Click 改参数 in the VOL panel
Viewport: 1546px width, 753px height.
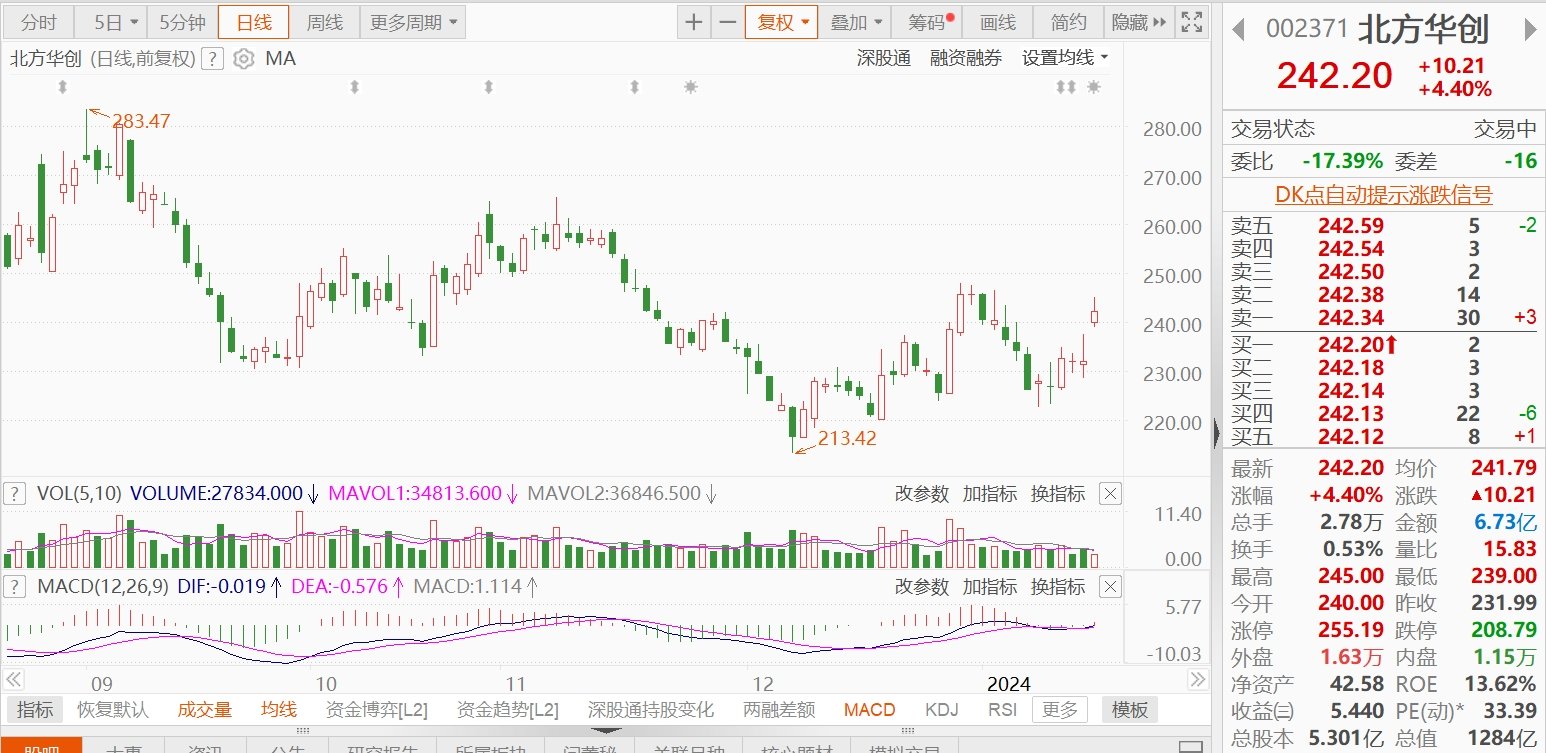pyautogui.click(x=921, y=493)
